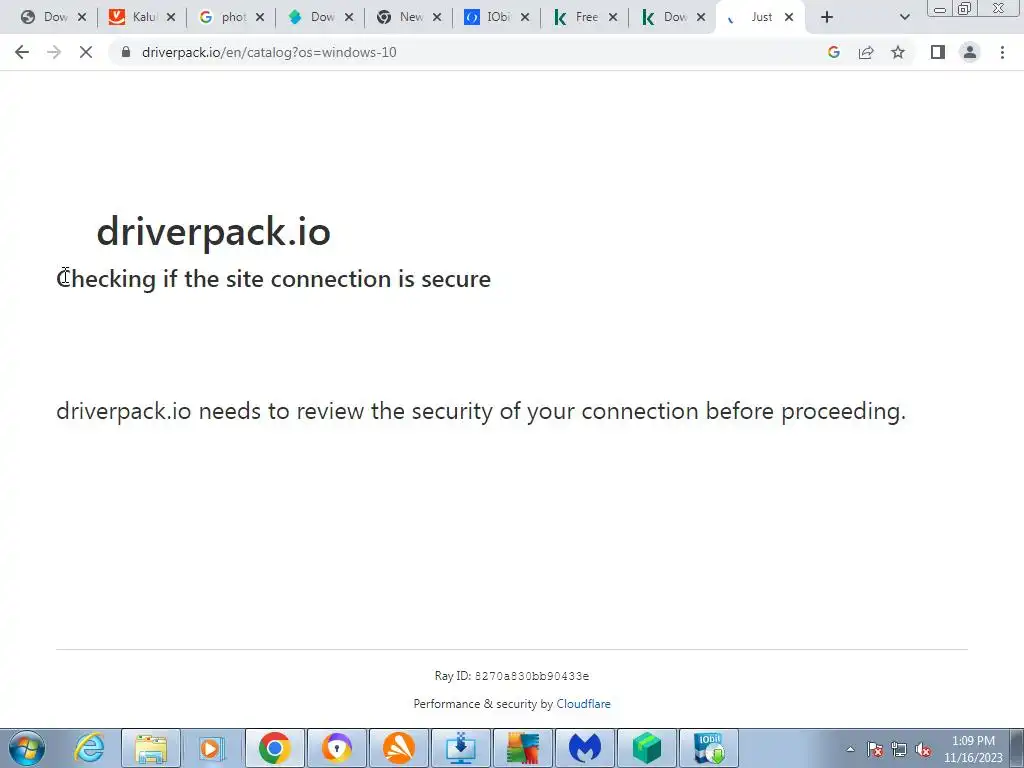The width and height of the screenshot is (1024, 768).
Task: Open the Action Center flag icon
Action: pos(875,750)
